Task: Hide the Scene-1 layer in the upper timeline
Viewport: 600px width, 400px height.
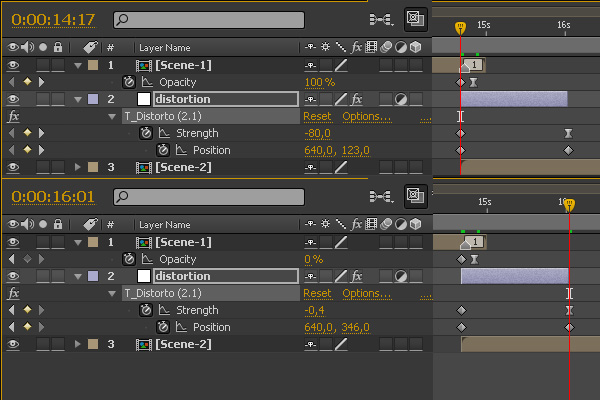Action: pos(12,65)
